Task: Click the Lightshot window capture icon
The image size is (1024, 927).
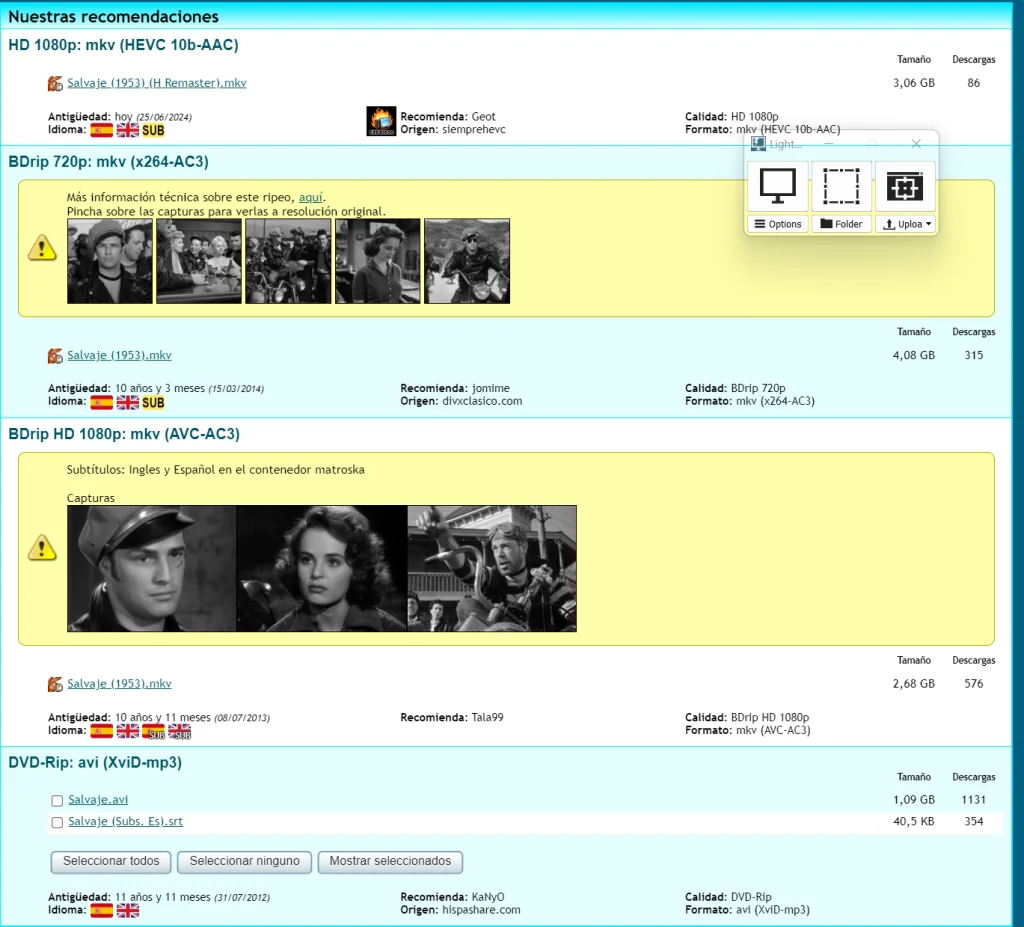Action: pyautogui.click(x=904, y=187)
